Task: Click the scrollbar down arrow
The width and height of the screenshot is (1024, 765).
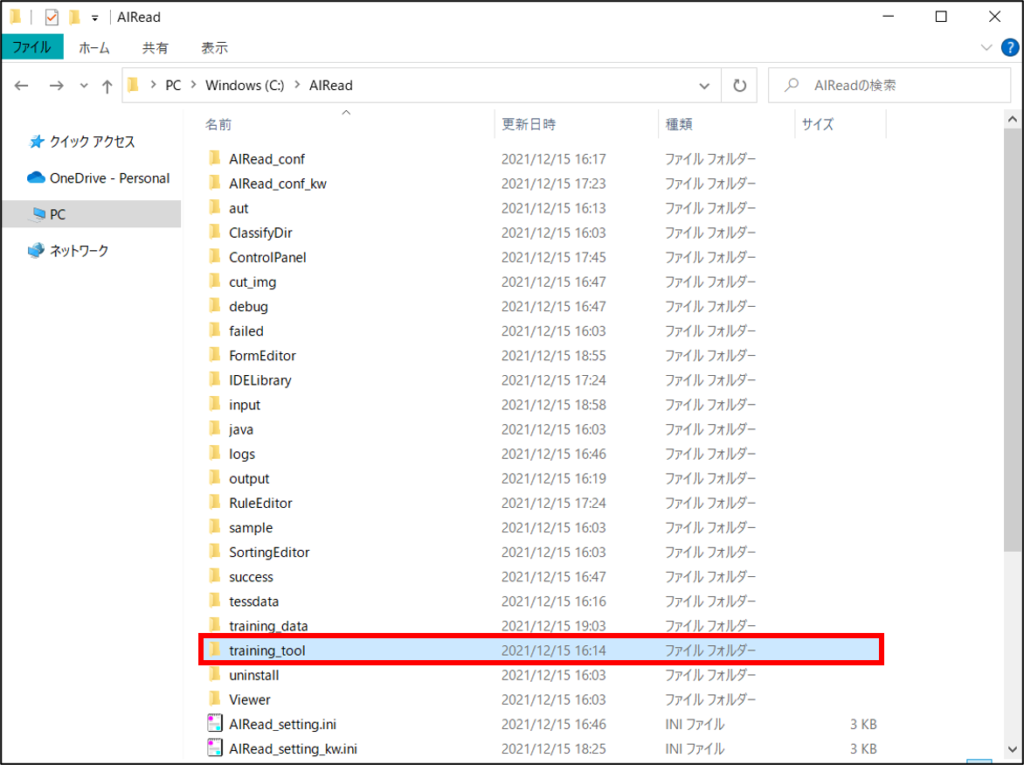Action: (x=1012, y=750)
